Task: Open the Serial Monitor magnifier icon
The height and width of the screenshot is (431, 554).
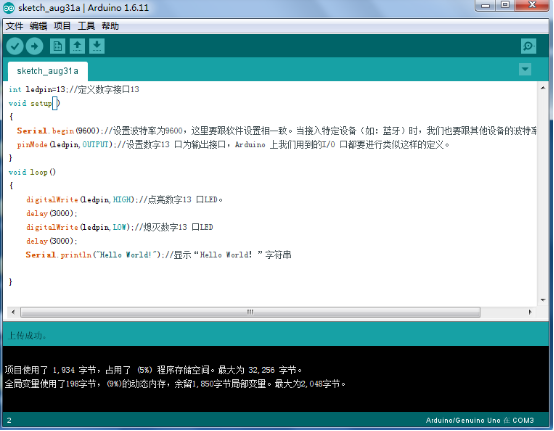Action: click(528, 46)
